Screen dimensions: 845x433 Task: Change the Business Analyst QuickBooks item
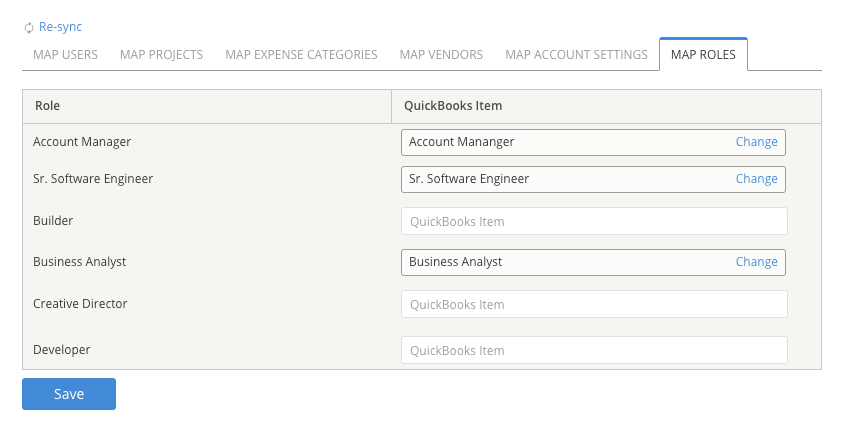[x=757, y=262]
